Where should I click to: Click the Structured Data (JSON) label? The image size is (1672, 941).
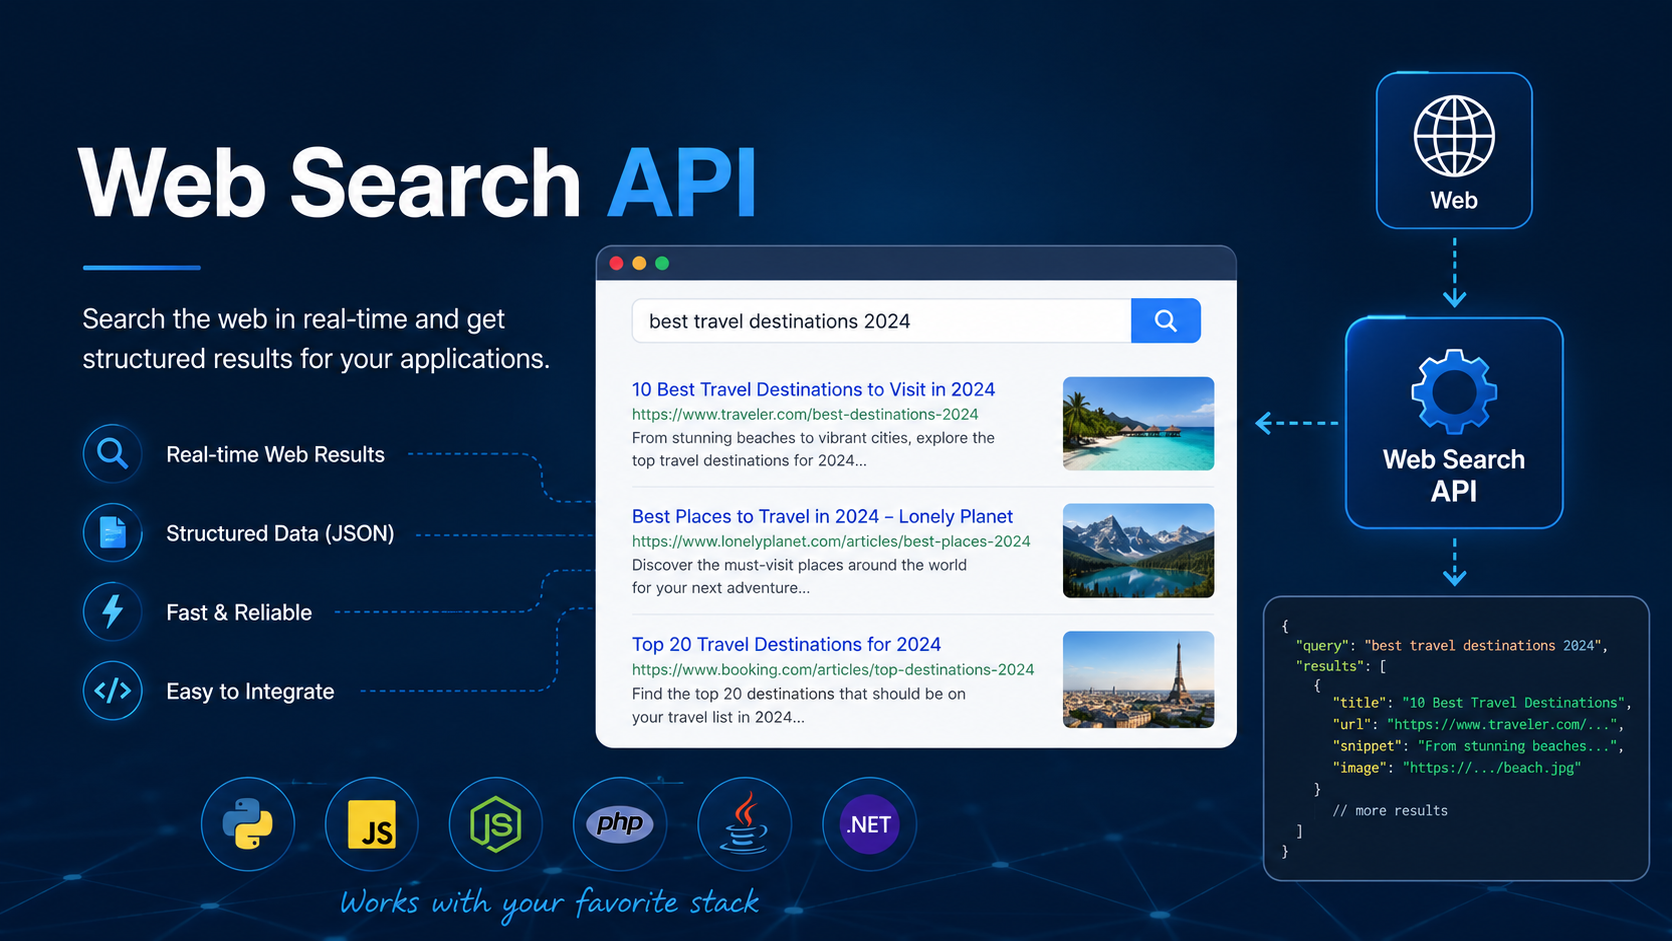[280, 533]
